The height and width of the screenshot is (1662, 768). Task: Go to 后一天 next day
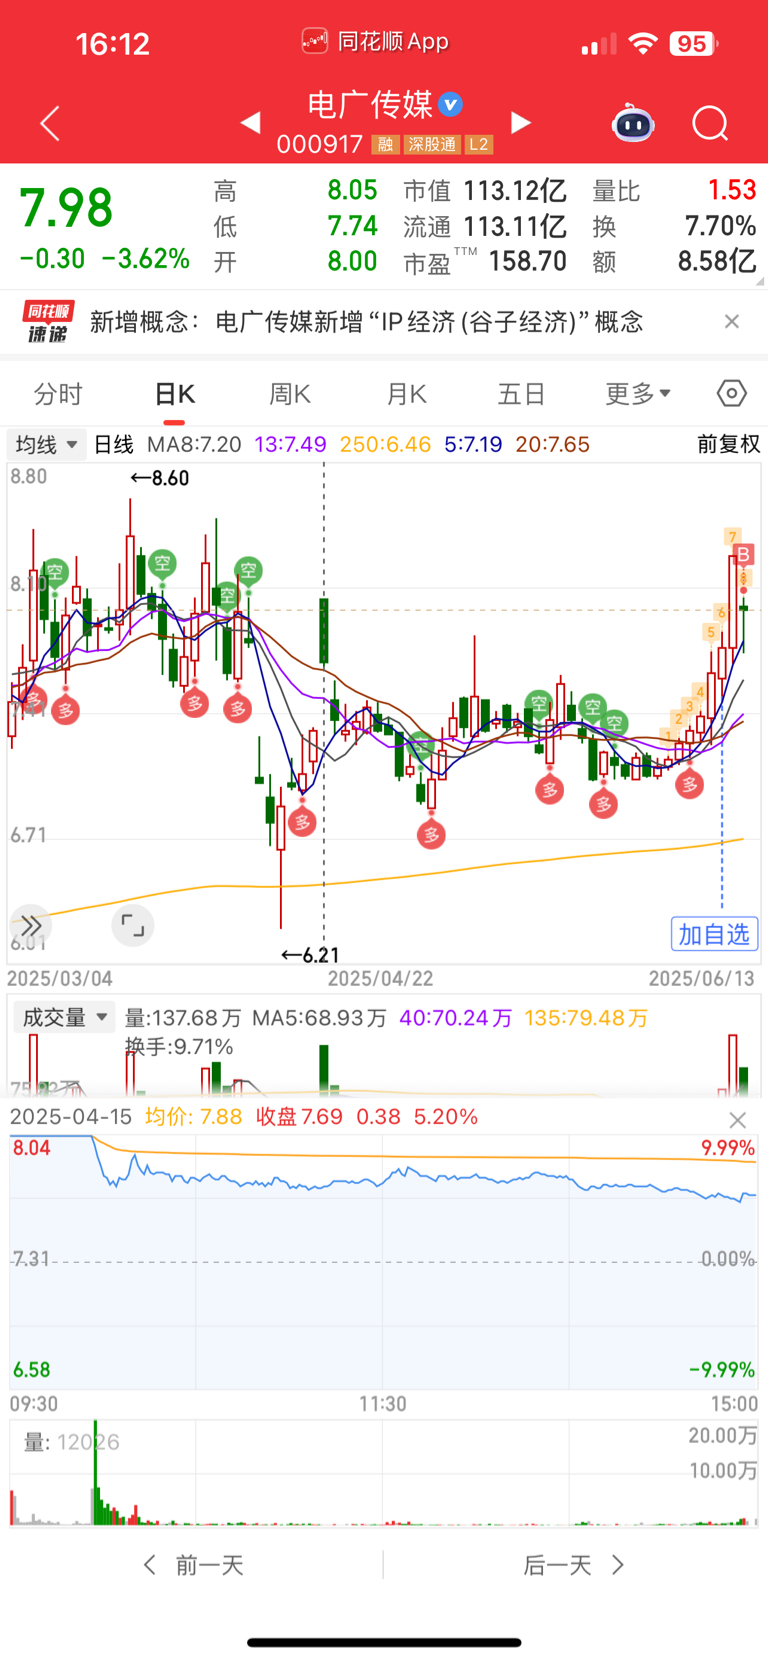pos(574,1565)
